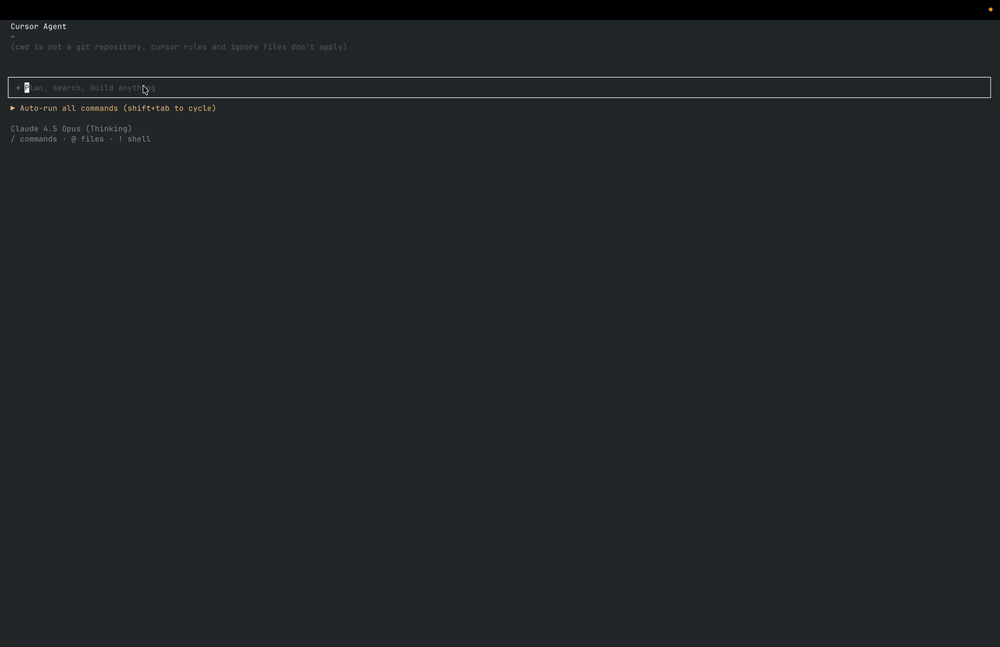This screenshot has height=647, width=1000.
Task: Click the git repository warning message
Action: pyautogui.click(x=179, y=46)
